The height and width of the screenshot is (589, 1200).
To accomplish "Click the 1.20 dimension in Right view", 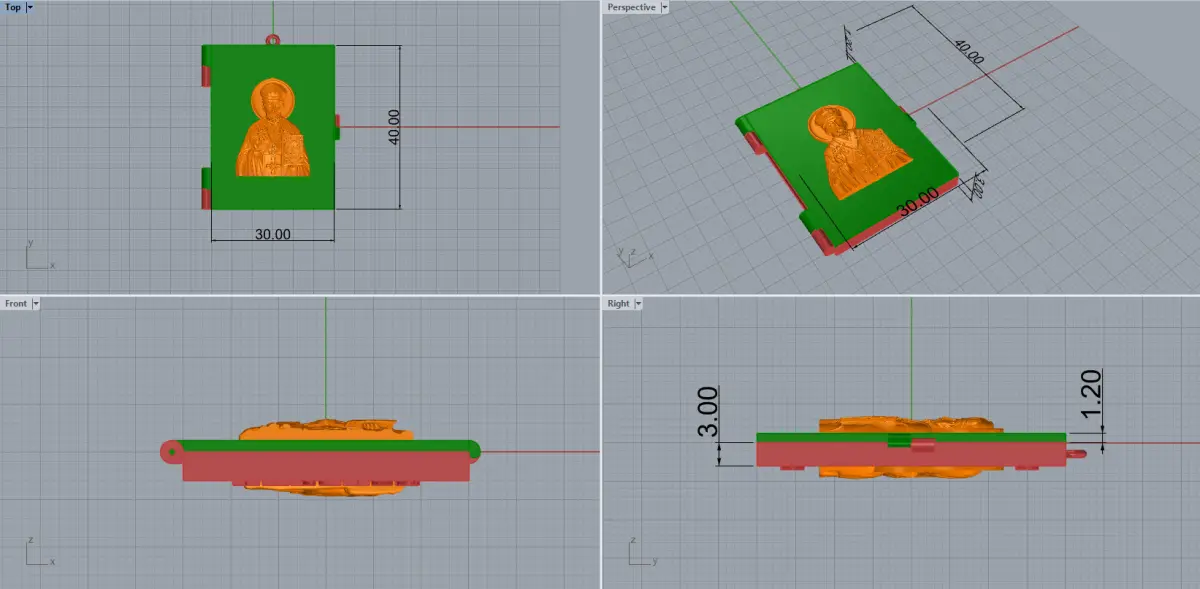I will (x=1092, y=394).
